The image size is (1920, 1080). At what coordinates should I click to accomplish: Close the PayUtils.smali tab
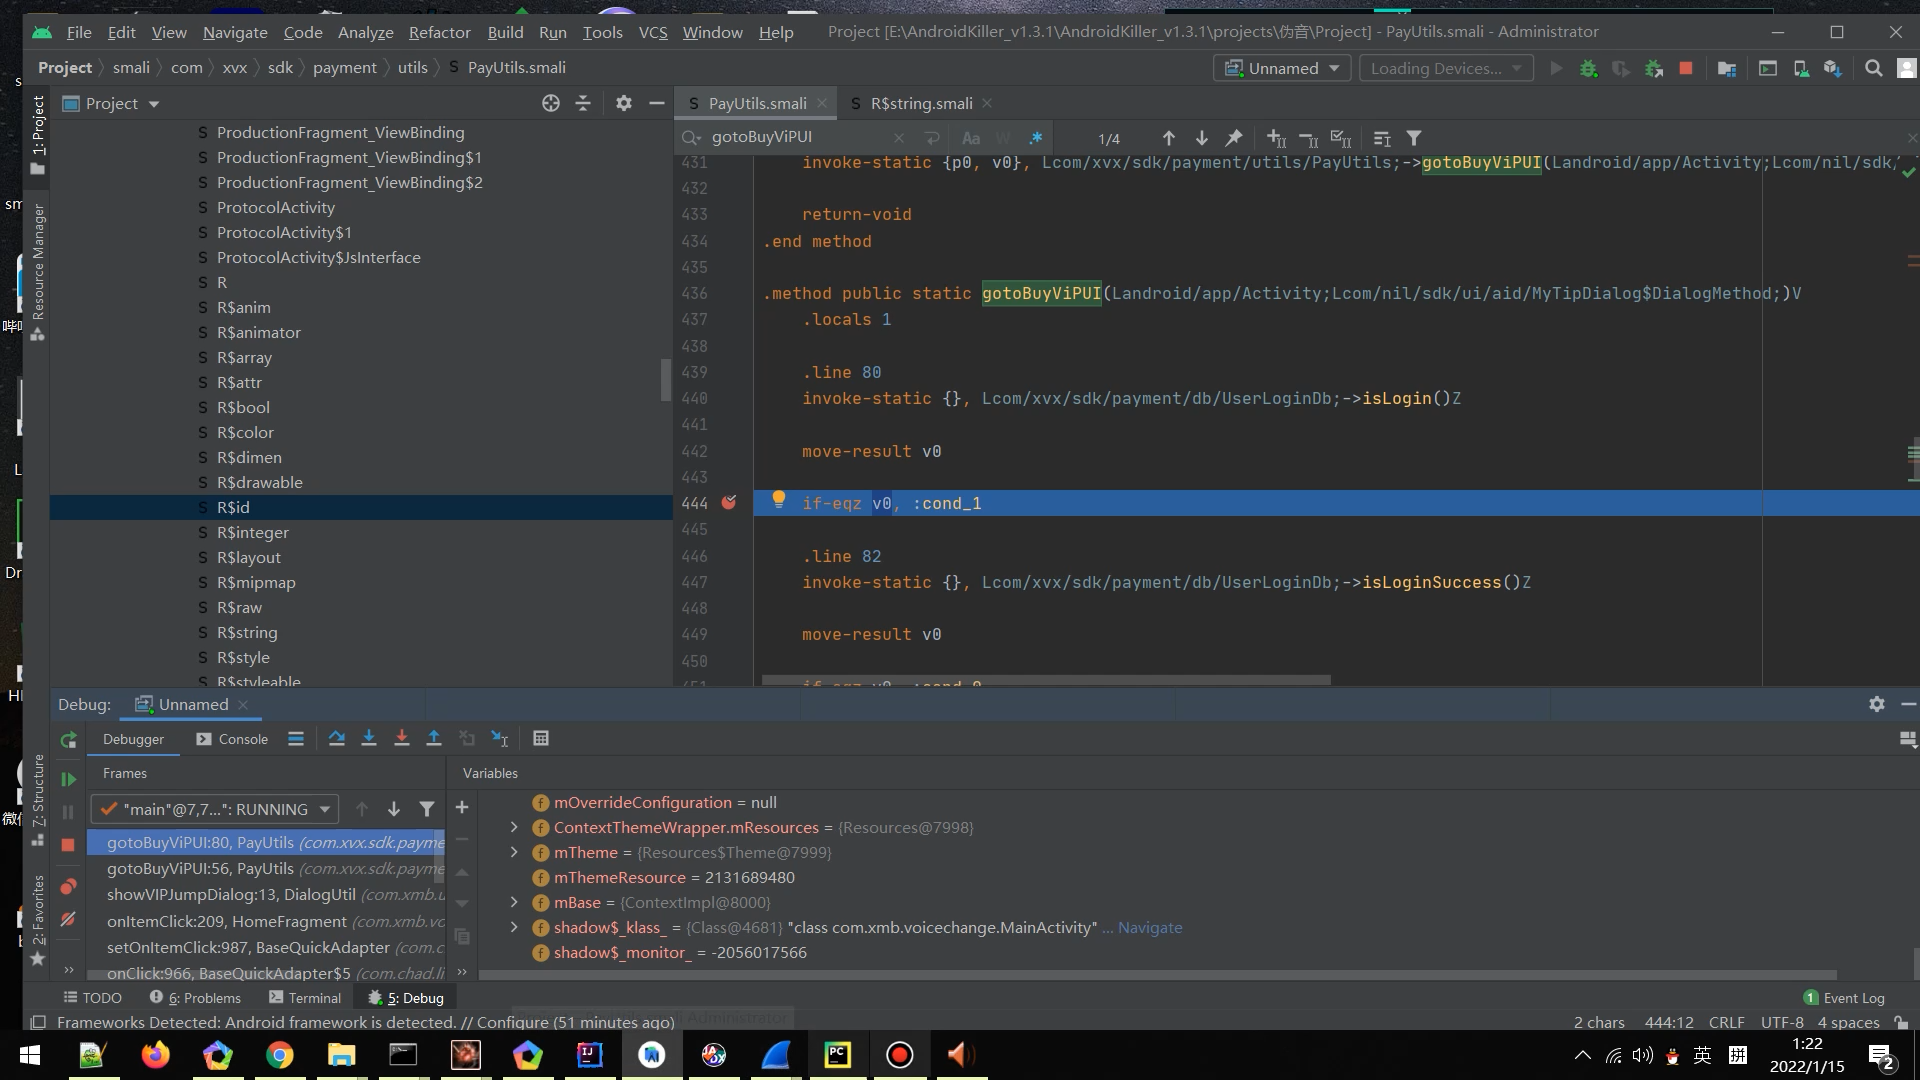tap(822, 103)
